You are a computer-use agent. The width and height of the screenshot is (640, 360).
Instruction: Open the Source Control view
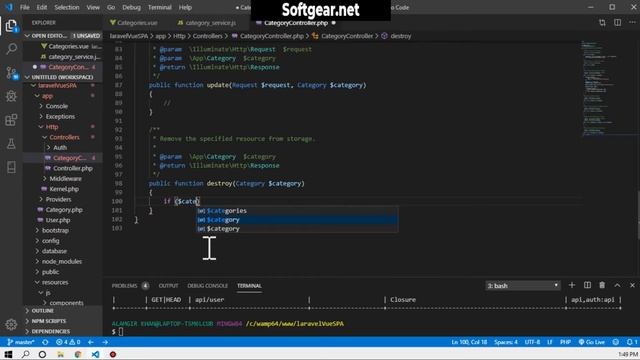point(11,73)
